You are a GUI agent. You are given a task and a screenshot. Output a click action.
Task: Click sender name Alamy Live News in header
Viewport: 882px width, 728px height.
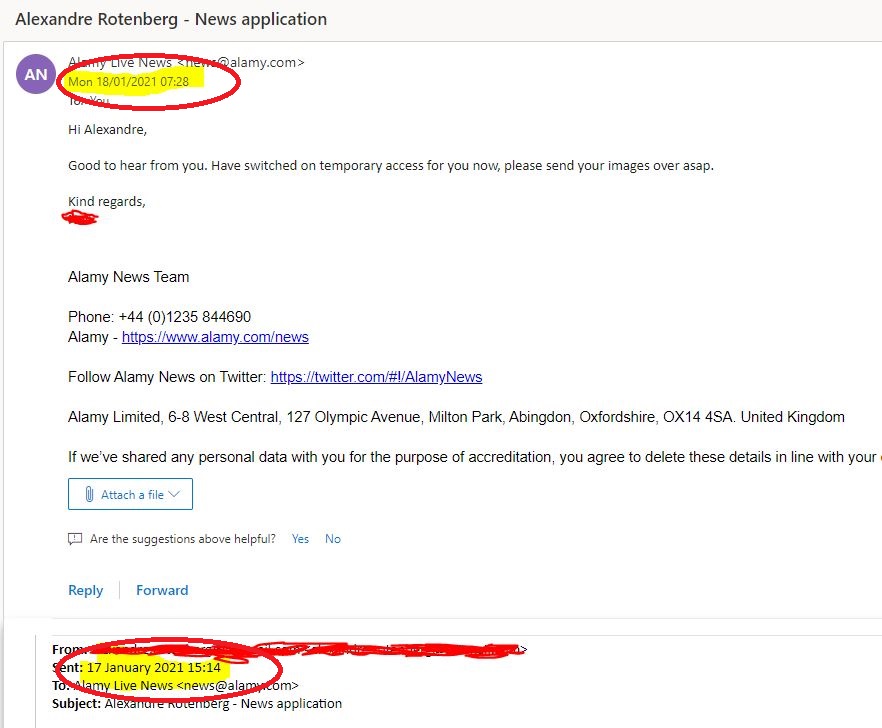tap(120, 62)
